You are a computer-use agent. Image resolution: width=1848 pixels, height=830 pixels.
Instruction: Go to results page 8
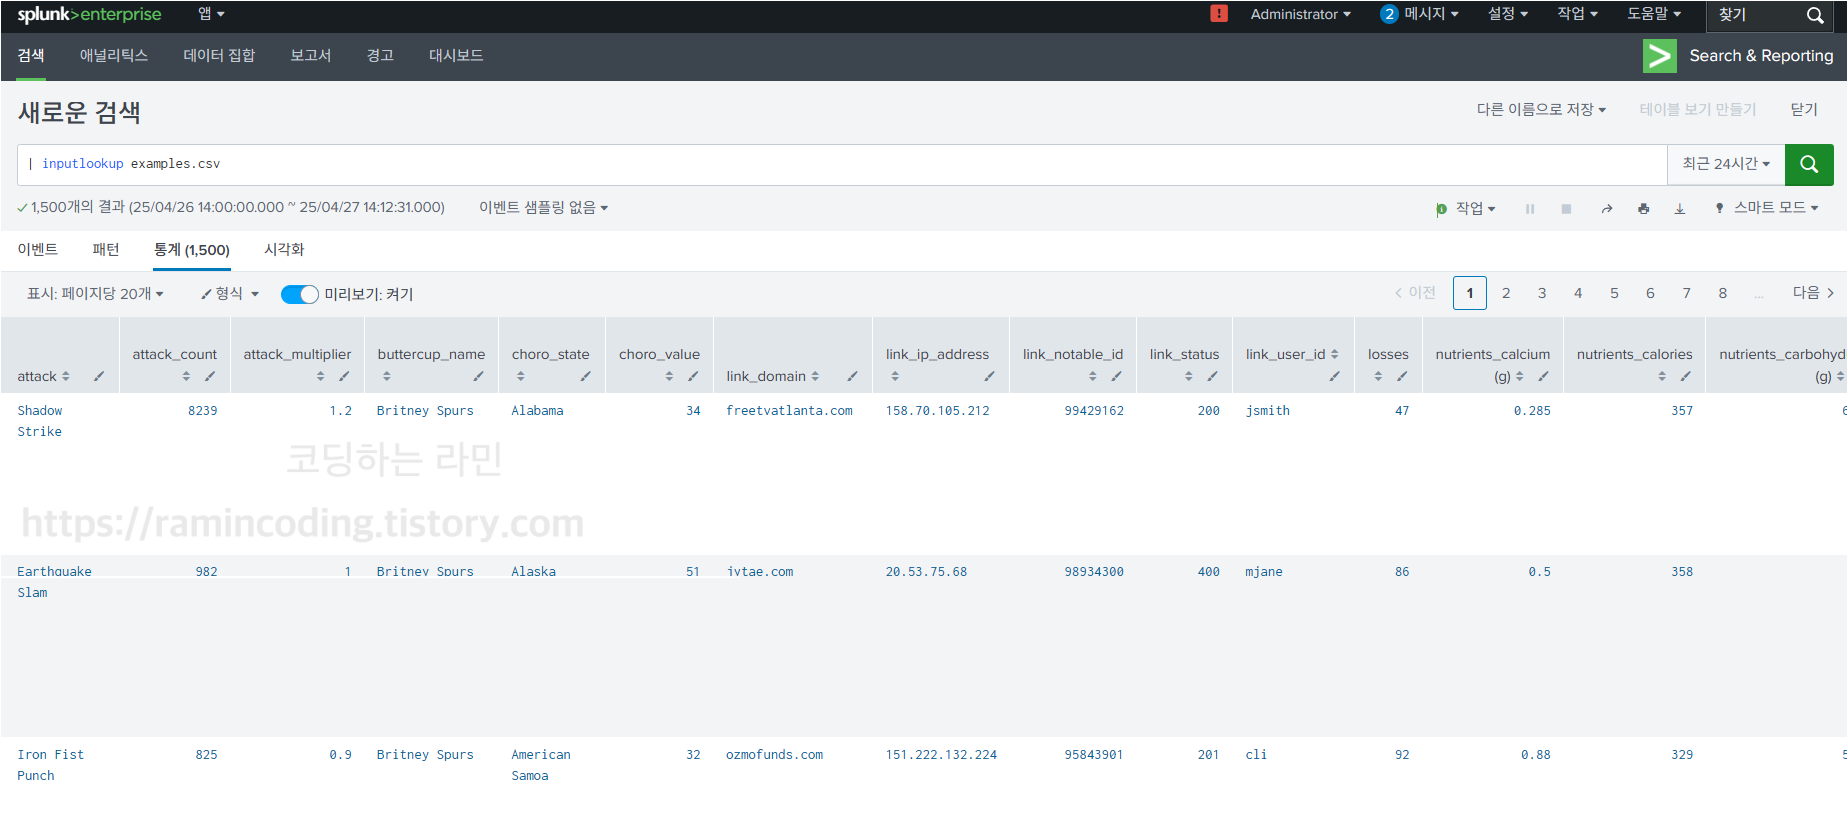pos(1723,293)
